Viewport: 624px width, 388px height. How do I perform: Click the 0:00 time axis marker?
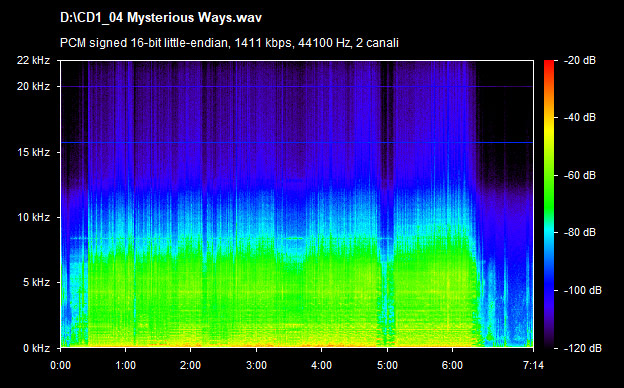[60, 365]
